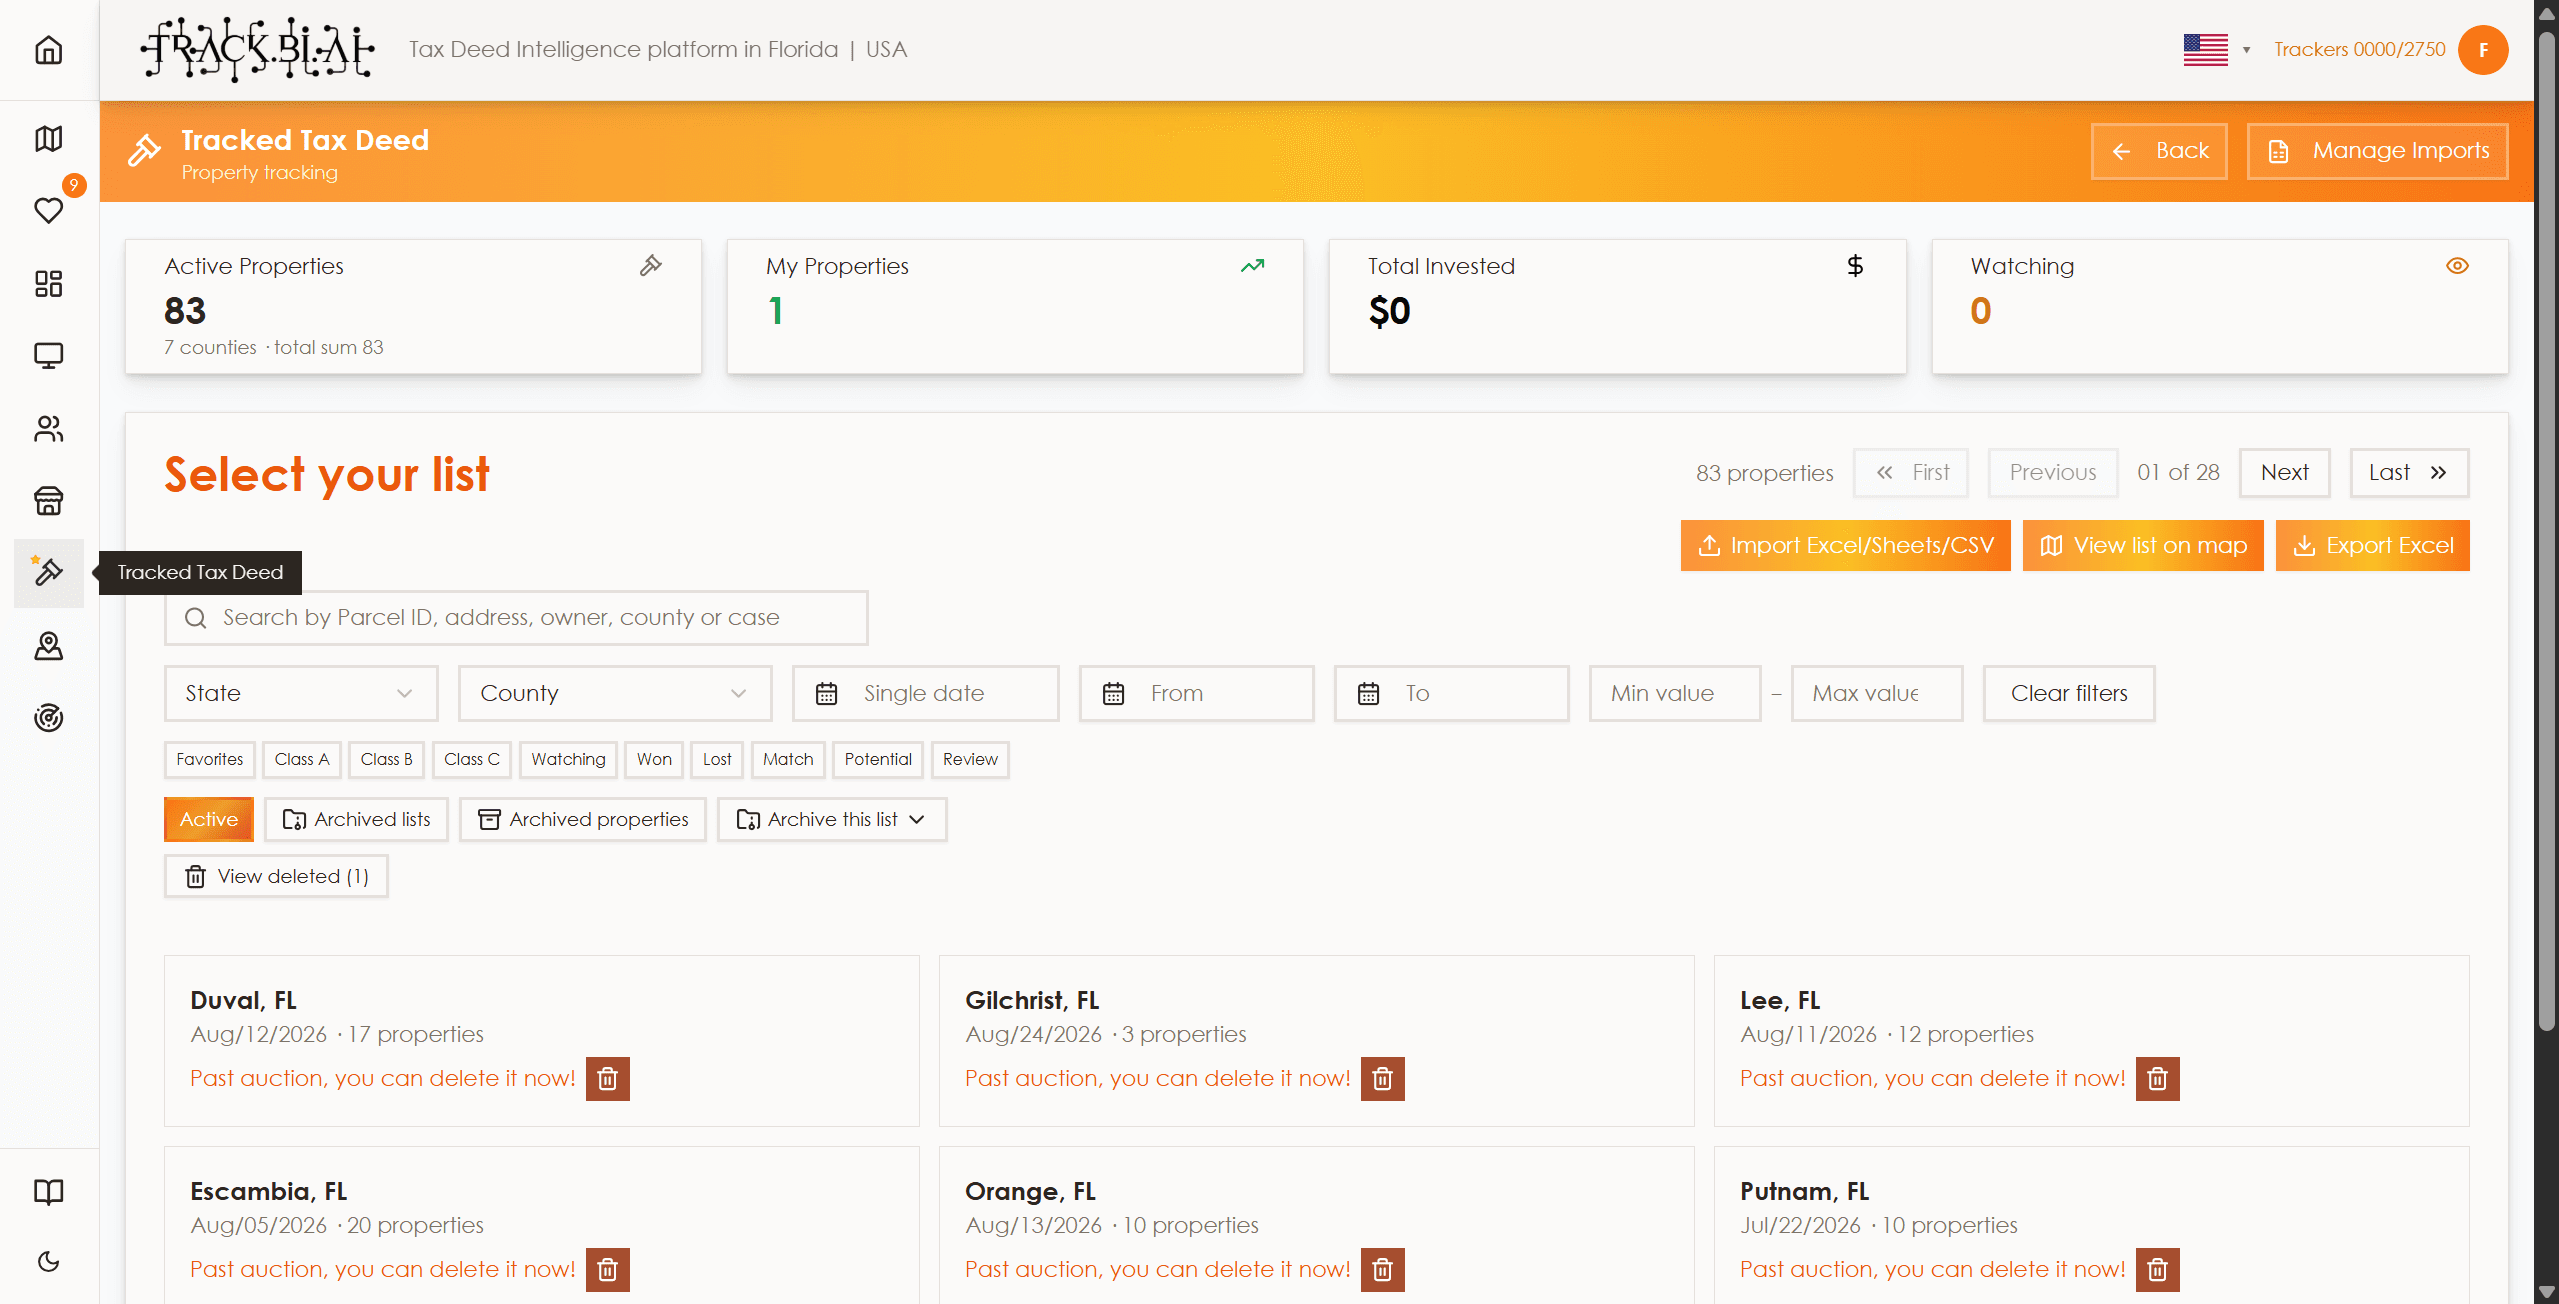Expand the Archive this list dropdown

pyautogui.click(x=832, y=819)
